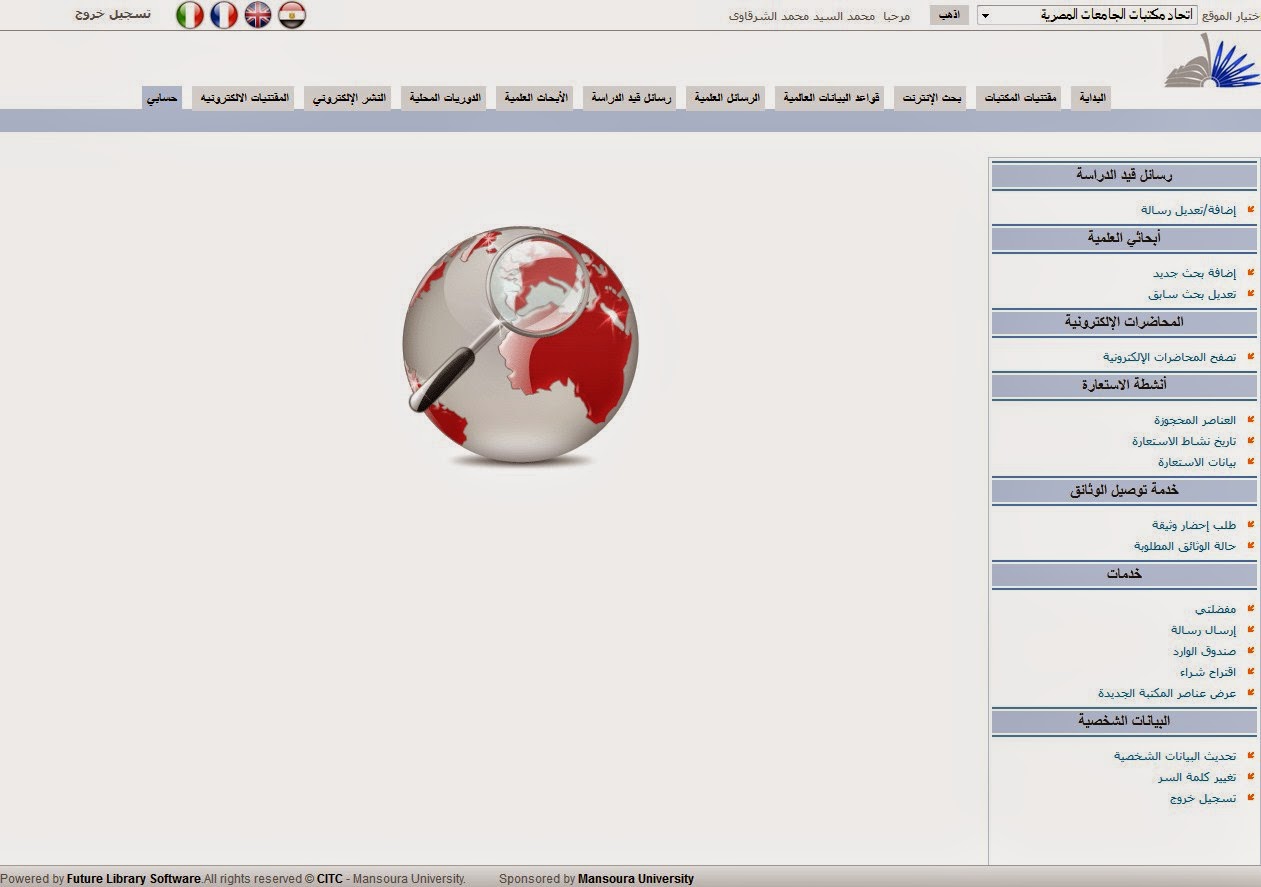Click تسجيل خروج link at top left

point(113,15)
